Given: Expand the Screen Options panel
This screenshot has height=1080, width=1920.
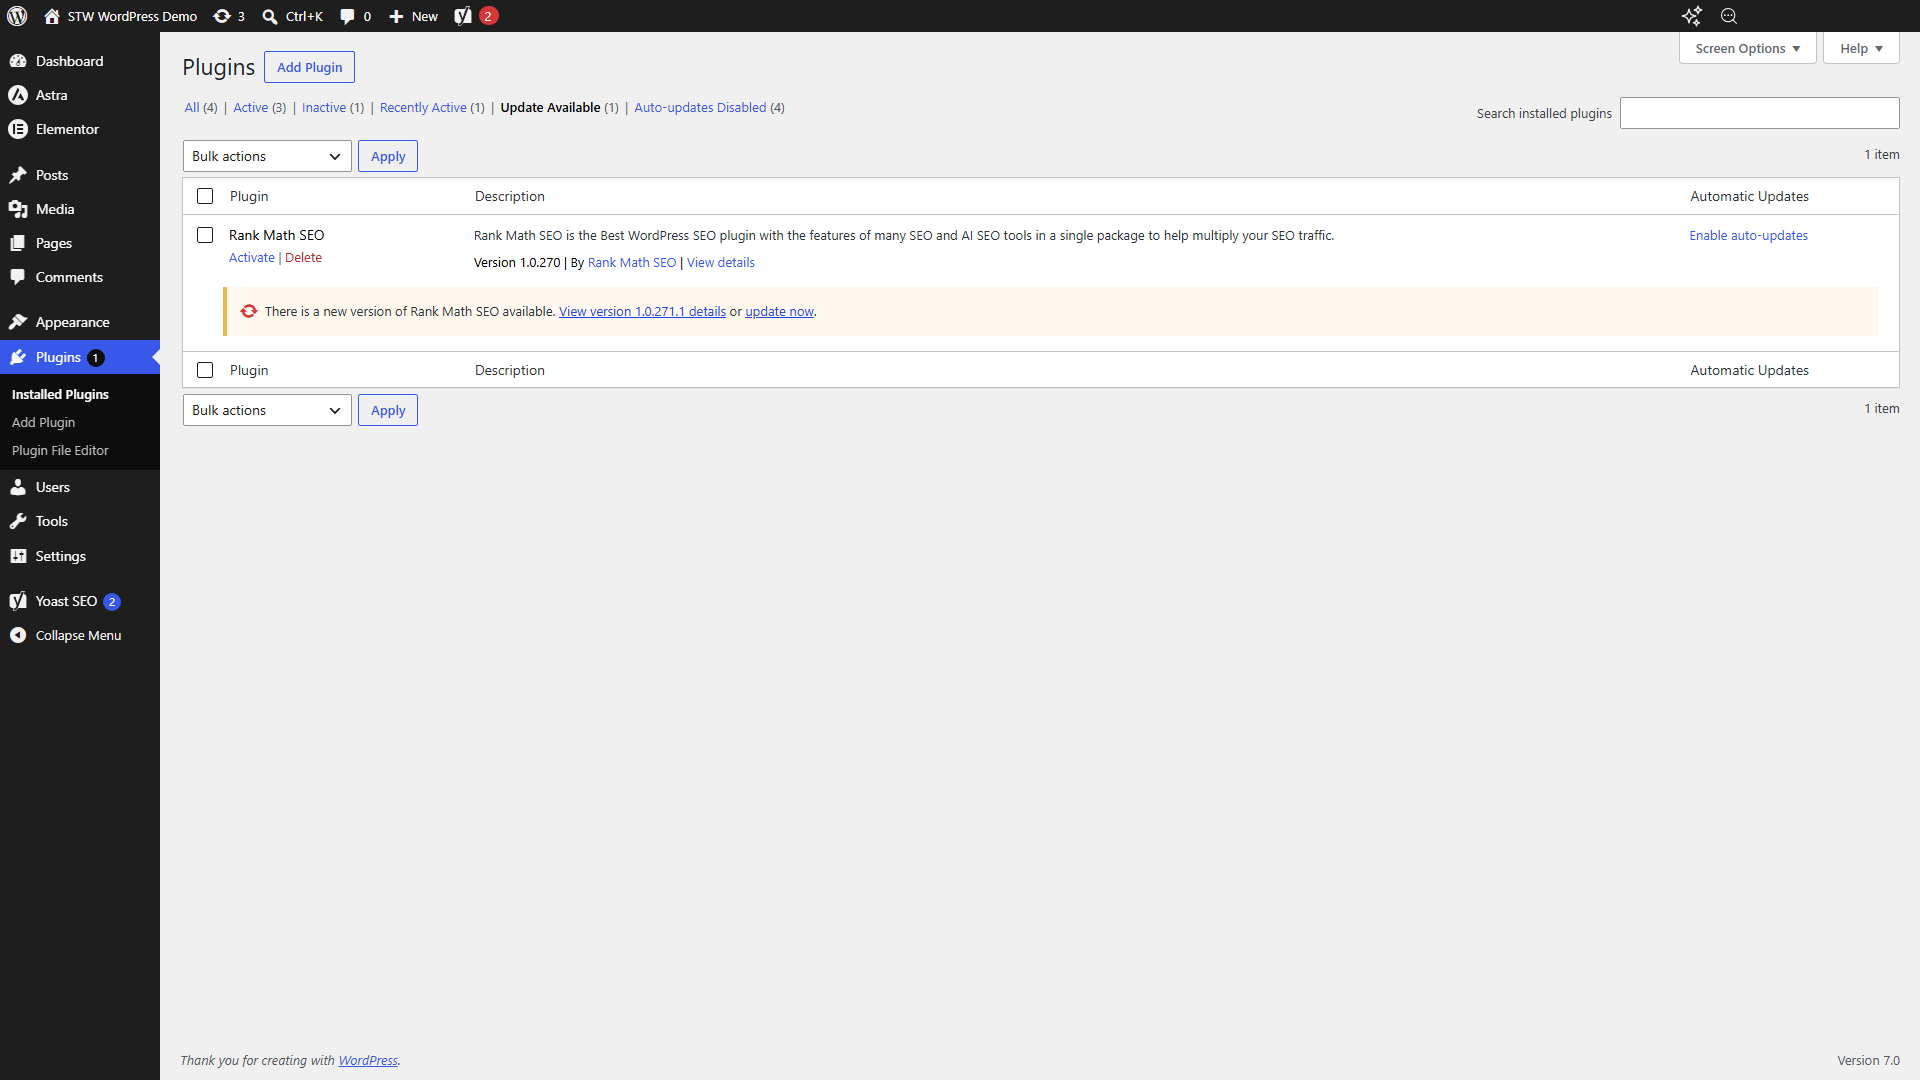Looking at the screenshot, I should click(1748, 48).
